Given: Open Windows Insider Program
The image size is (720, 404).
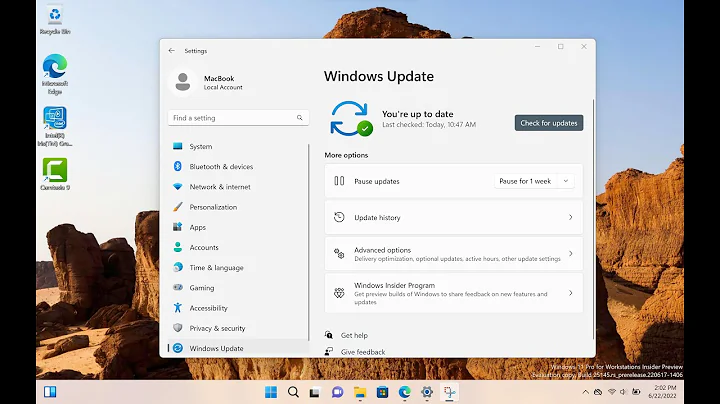Looking at the screenshot, I should point(454,293).
